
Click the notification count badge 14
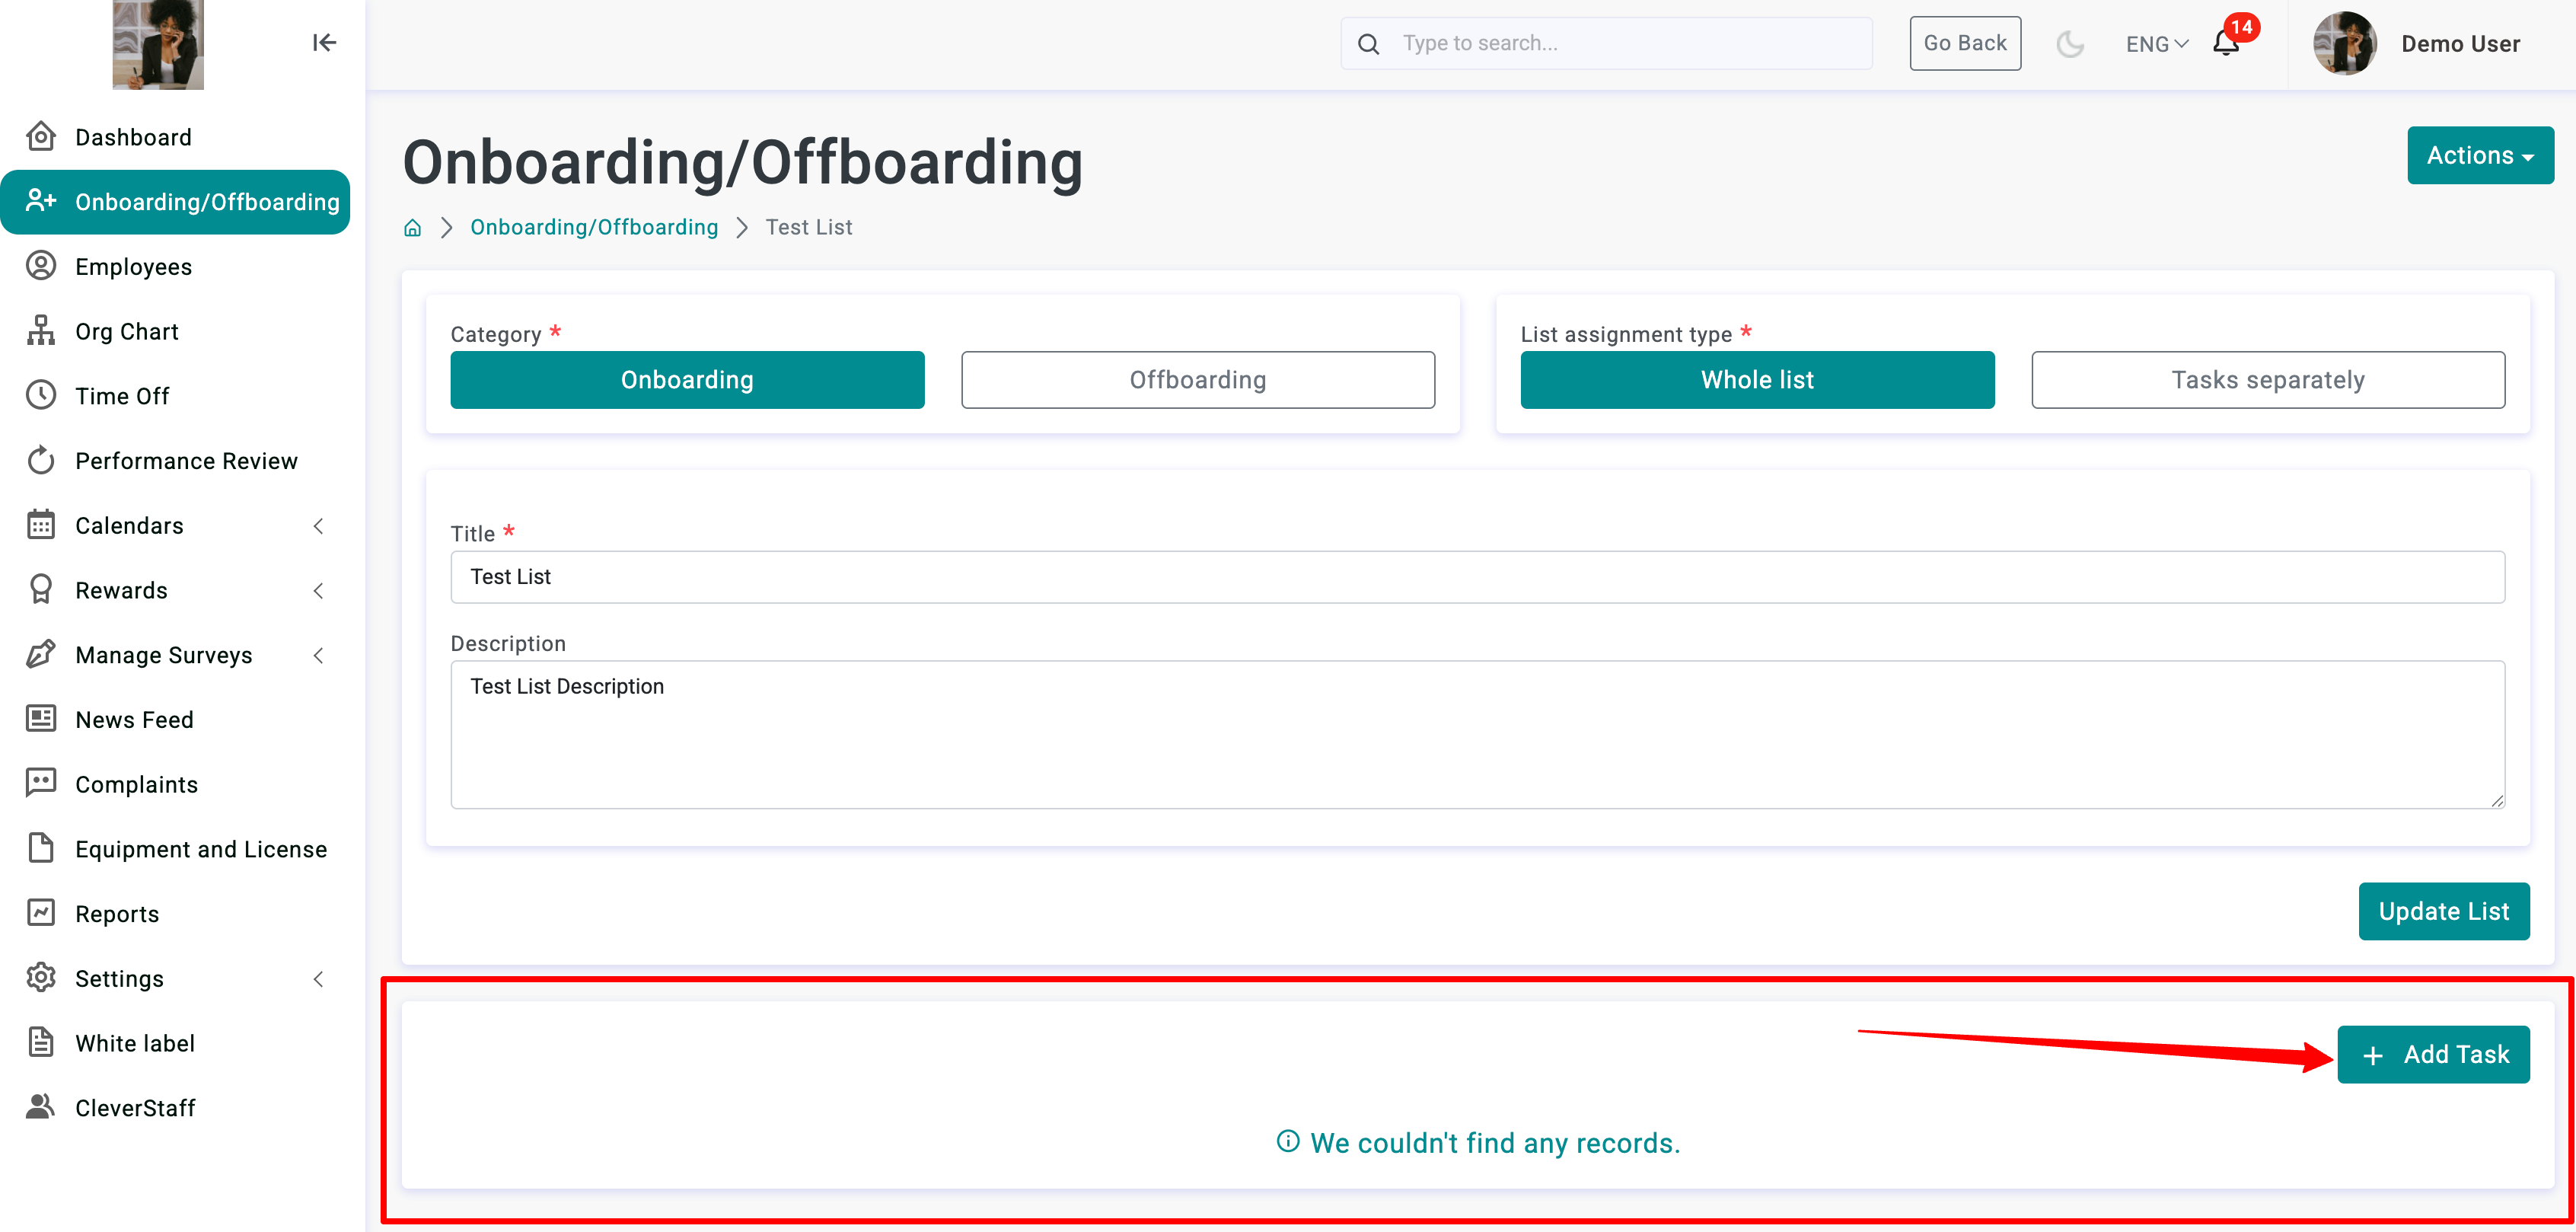(x=2242, y=27)
